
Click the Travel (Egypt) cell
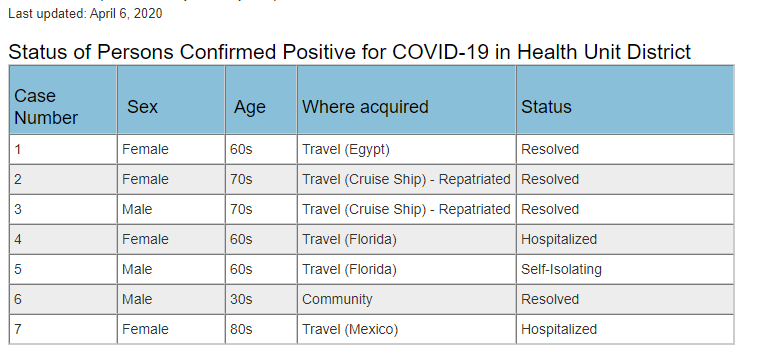(407, 149)
